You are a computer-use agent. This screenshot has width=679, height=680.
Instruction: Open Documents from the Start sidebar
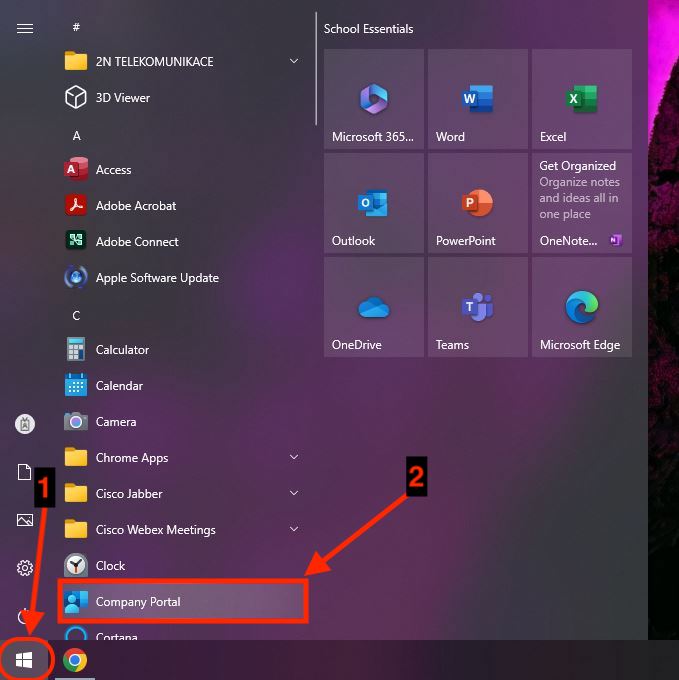coord(25,472)
